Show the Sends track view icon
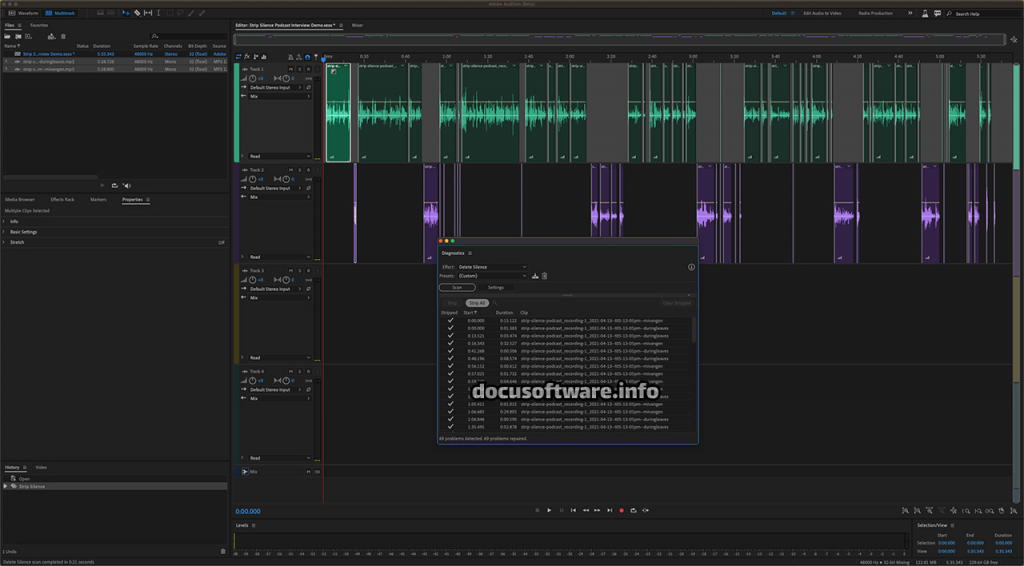1024x566 pixels. pyautogui.click(x=255, y=57)
